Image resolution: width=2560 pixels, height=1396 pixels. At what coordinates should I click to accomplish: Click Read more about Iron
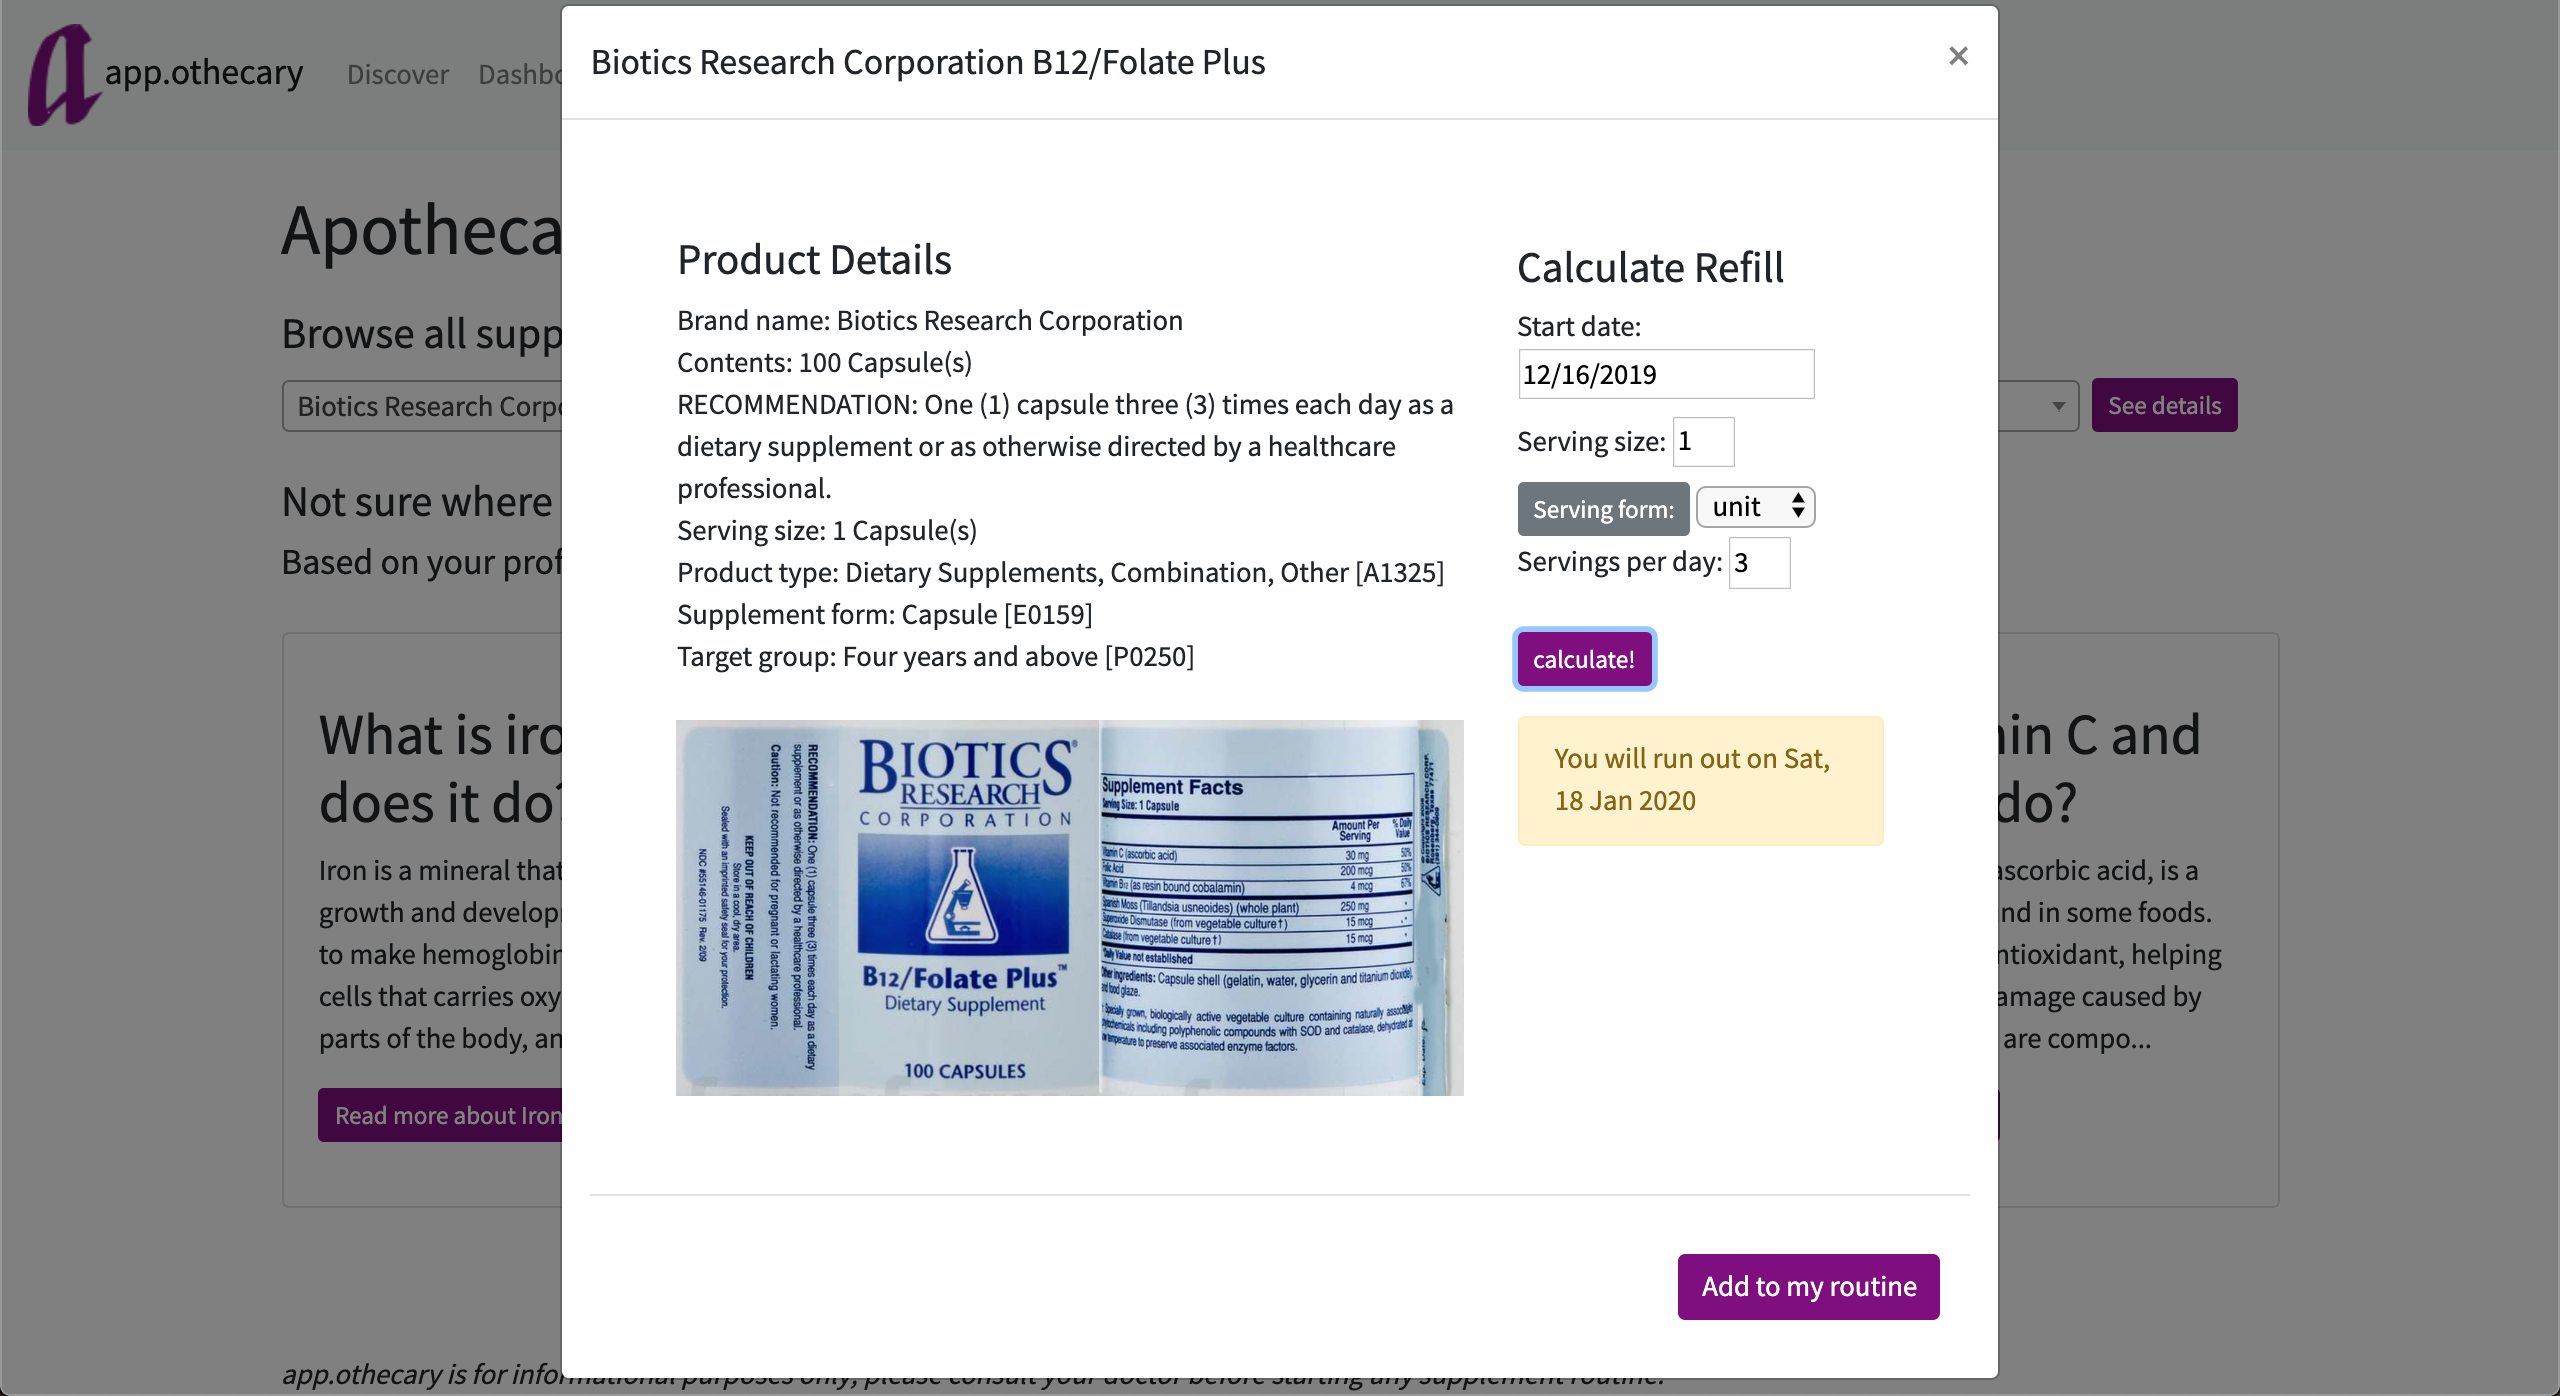[440, 1115]
